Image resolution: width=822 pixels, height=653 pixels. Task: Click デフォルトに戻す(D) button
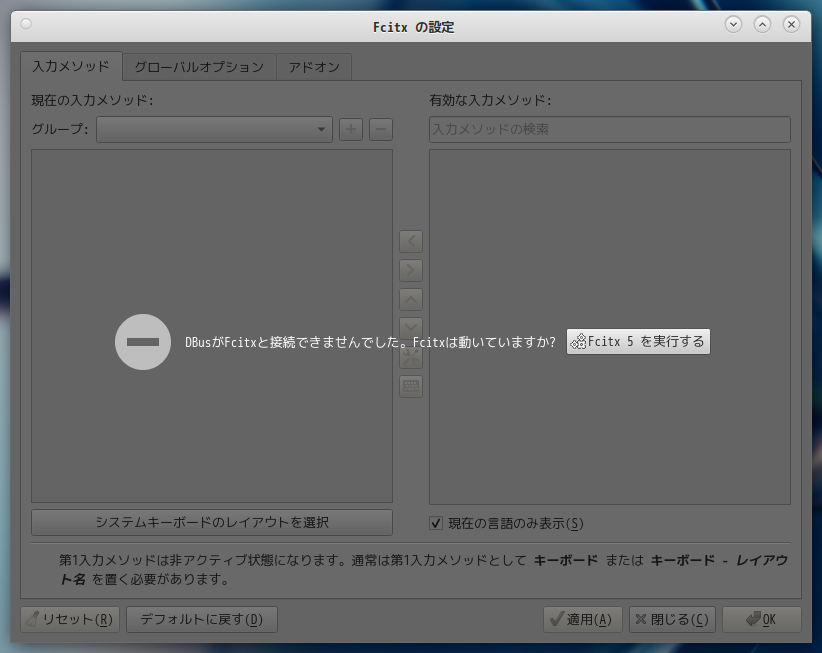click(x=202, y=619)
